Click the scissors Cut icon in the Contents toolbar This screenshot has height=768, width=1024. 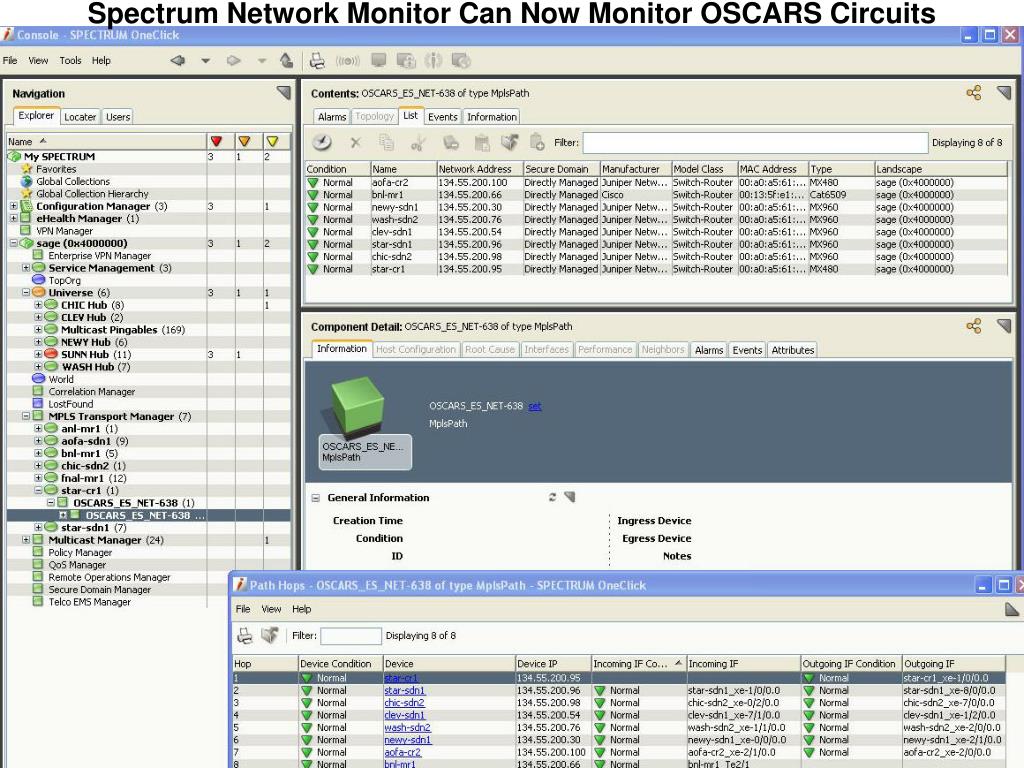click(419, 142)
